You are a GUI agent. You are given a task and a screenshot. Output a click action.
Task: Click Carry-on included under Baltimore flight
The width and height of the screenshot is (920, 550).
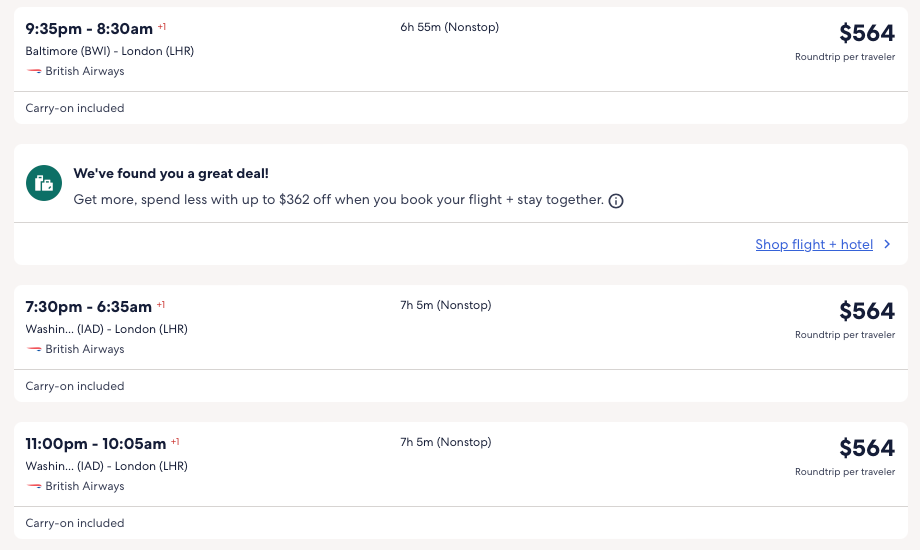click(x=75, y=108)
